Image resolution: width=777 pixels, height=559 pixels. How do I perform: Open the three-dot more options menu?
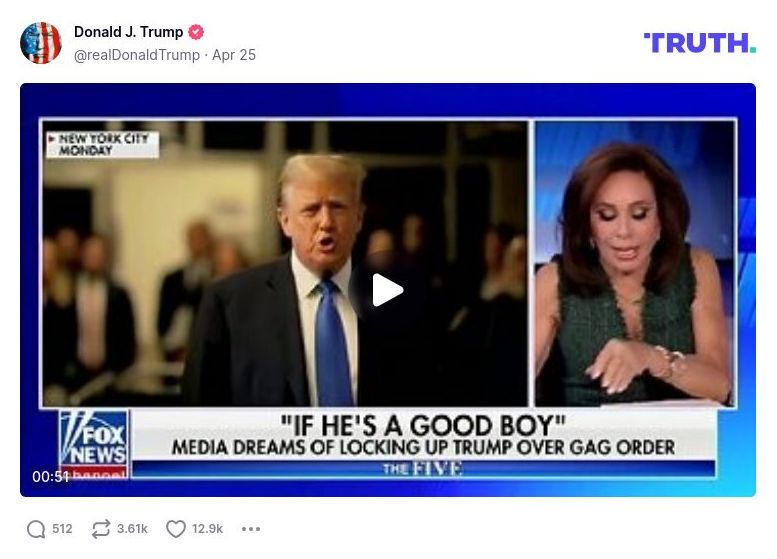(251, 529)
